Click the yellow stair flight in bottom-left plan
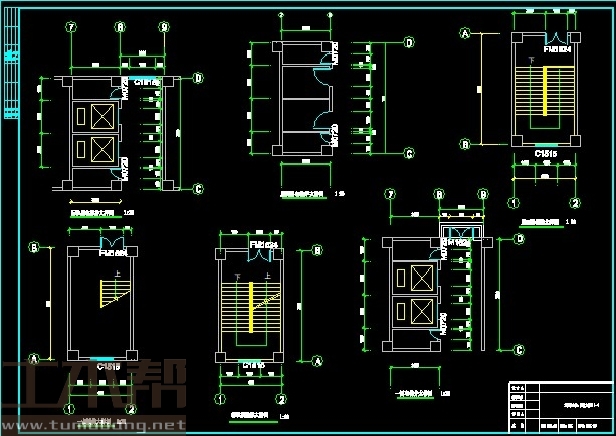Screen dimensions: 616x436 pos(108,294)
